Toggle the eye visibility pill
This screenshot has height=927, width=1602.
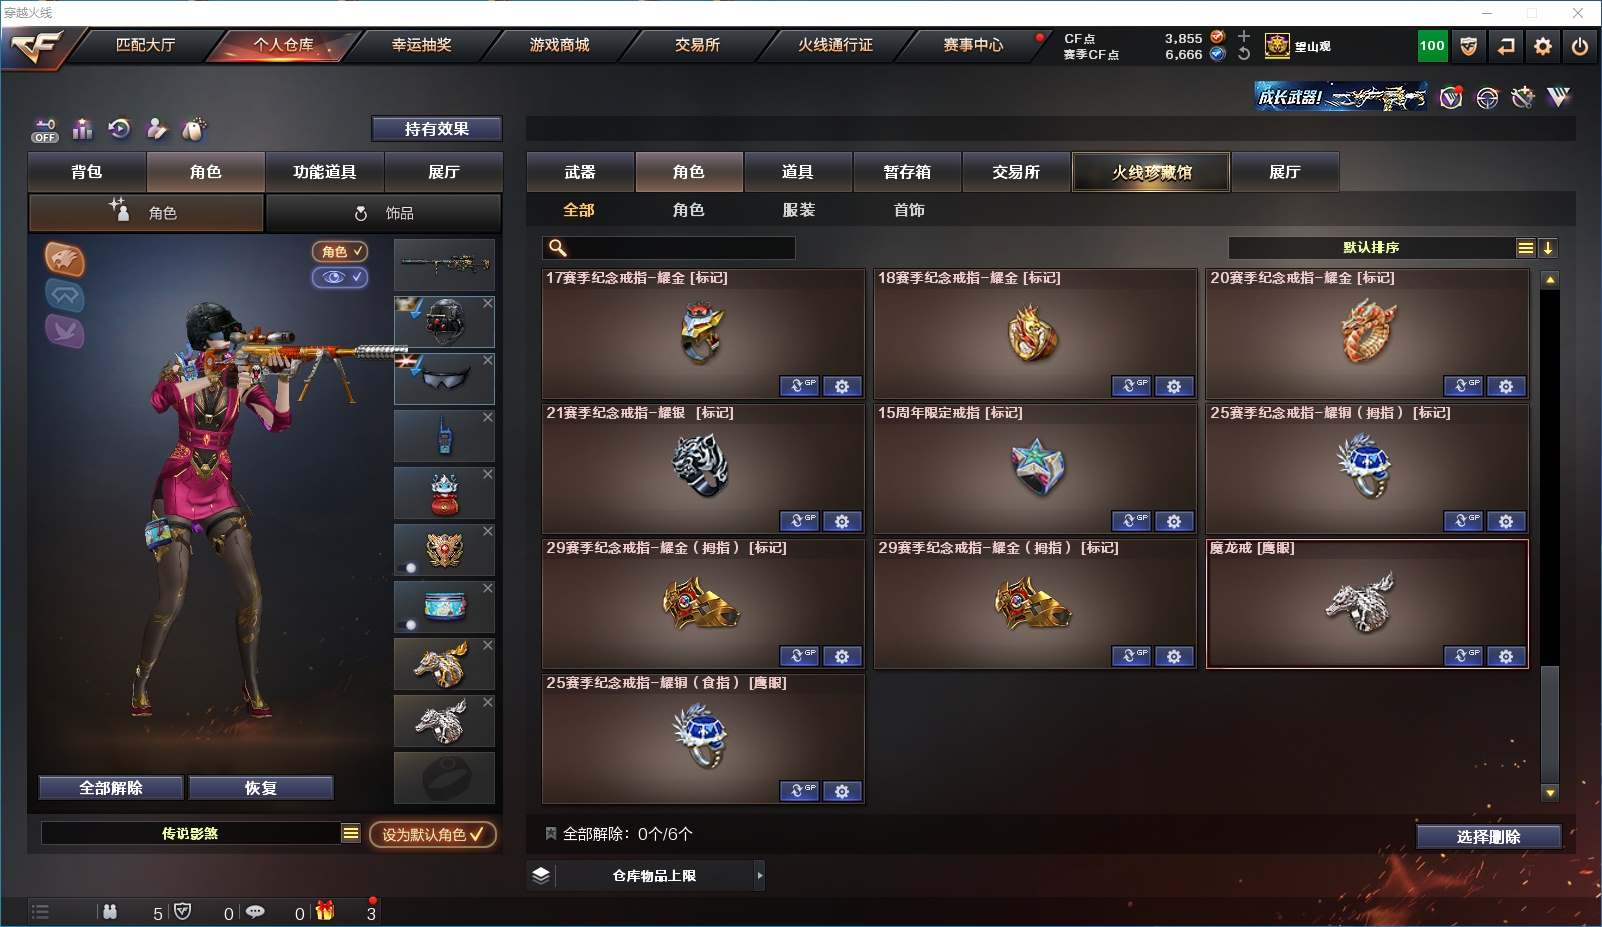coord(340,277)
